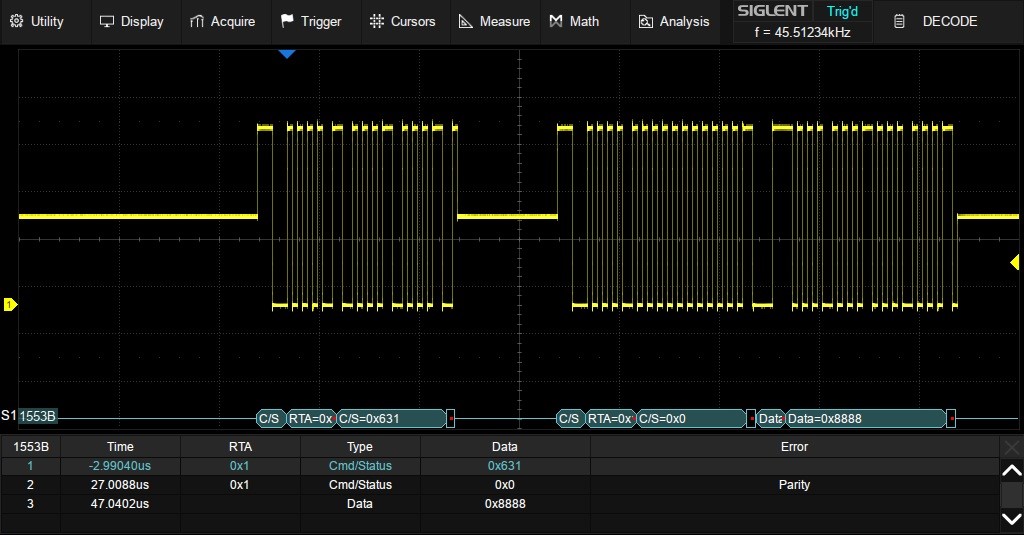Click the C/S=0x631 decode packet
The width and height of the screenshot is (1024, 535).
tap(390, 418)
